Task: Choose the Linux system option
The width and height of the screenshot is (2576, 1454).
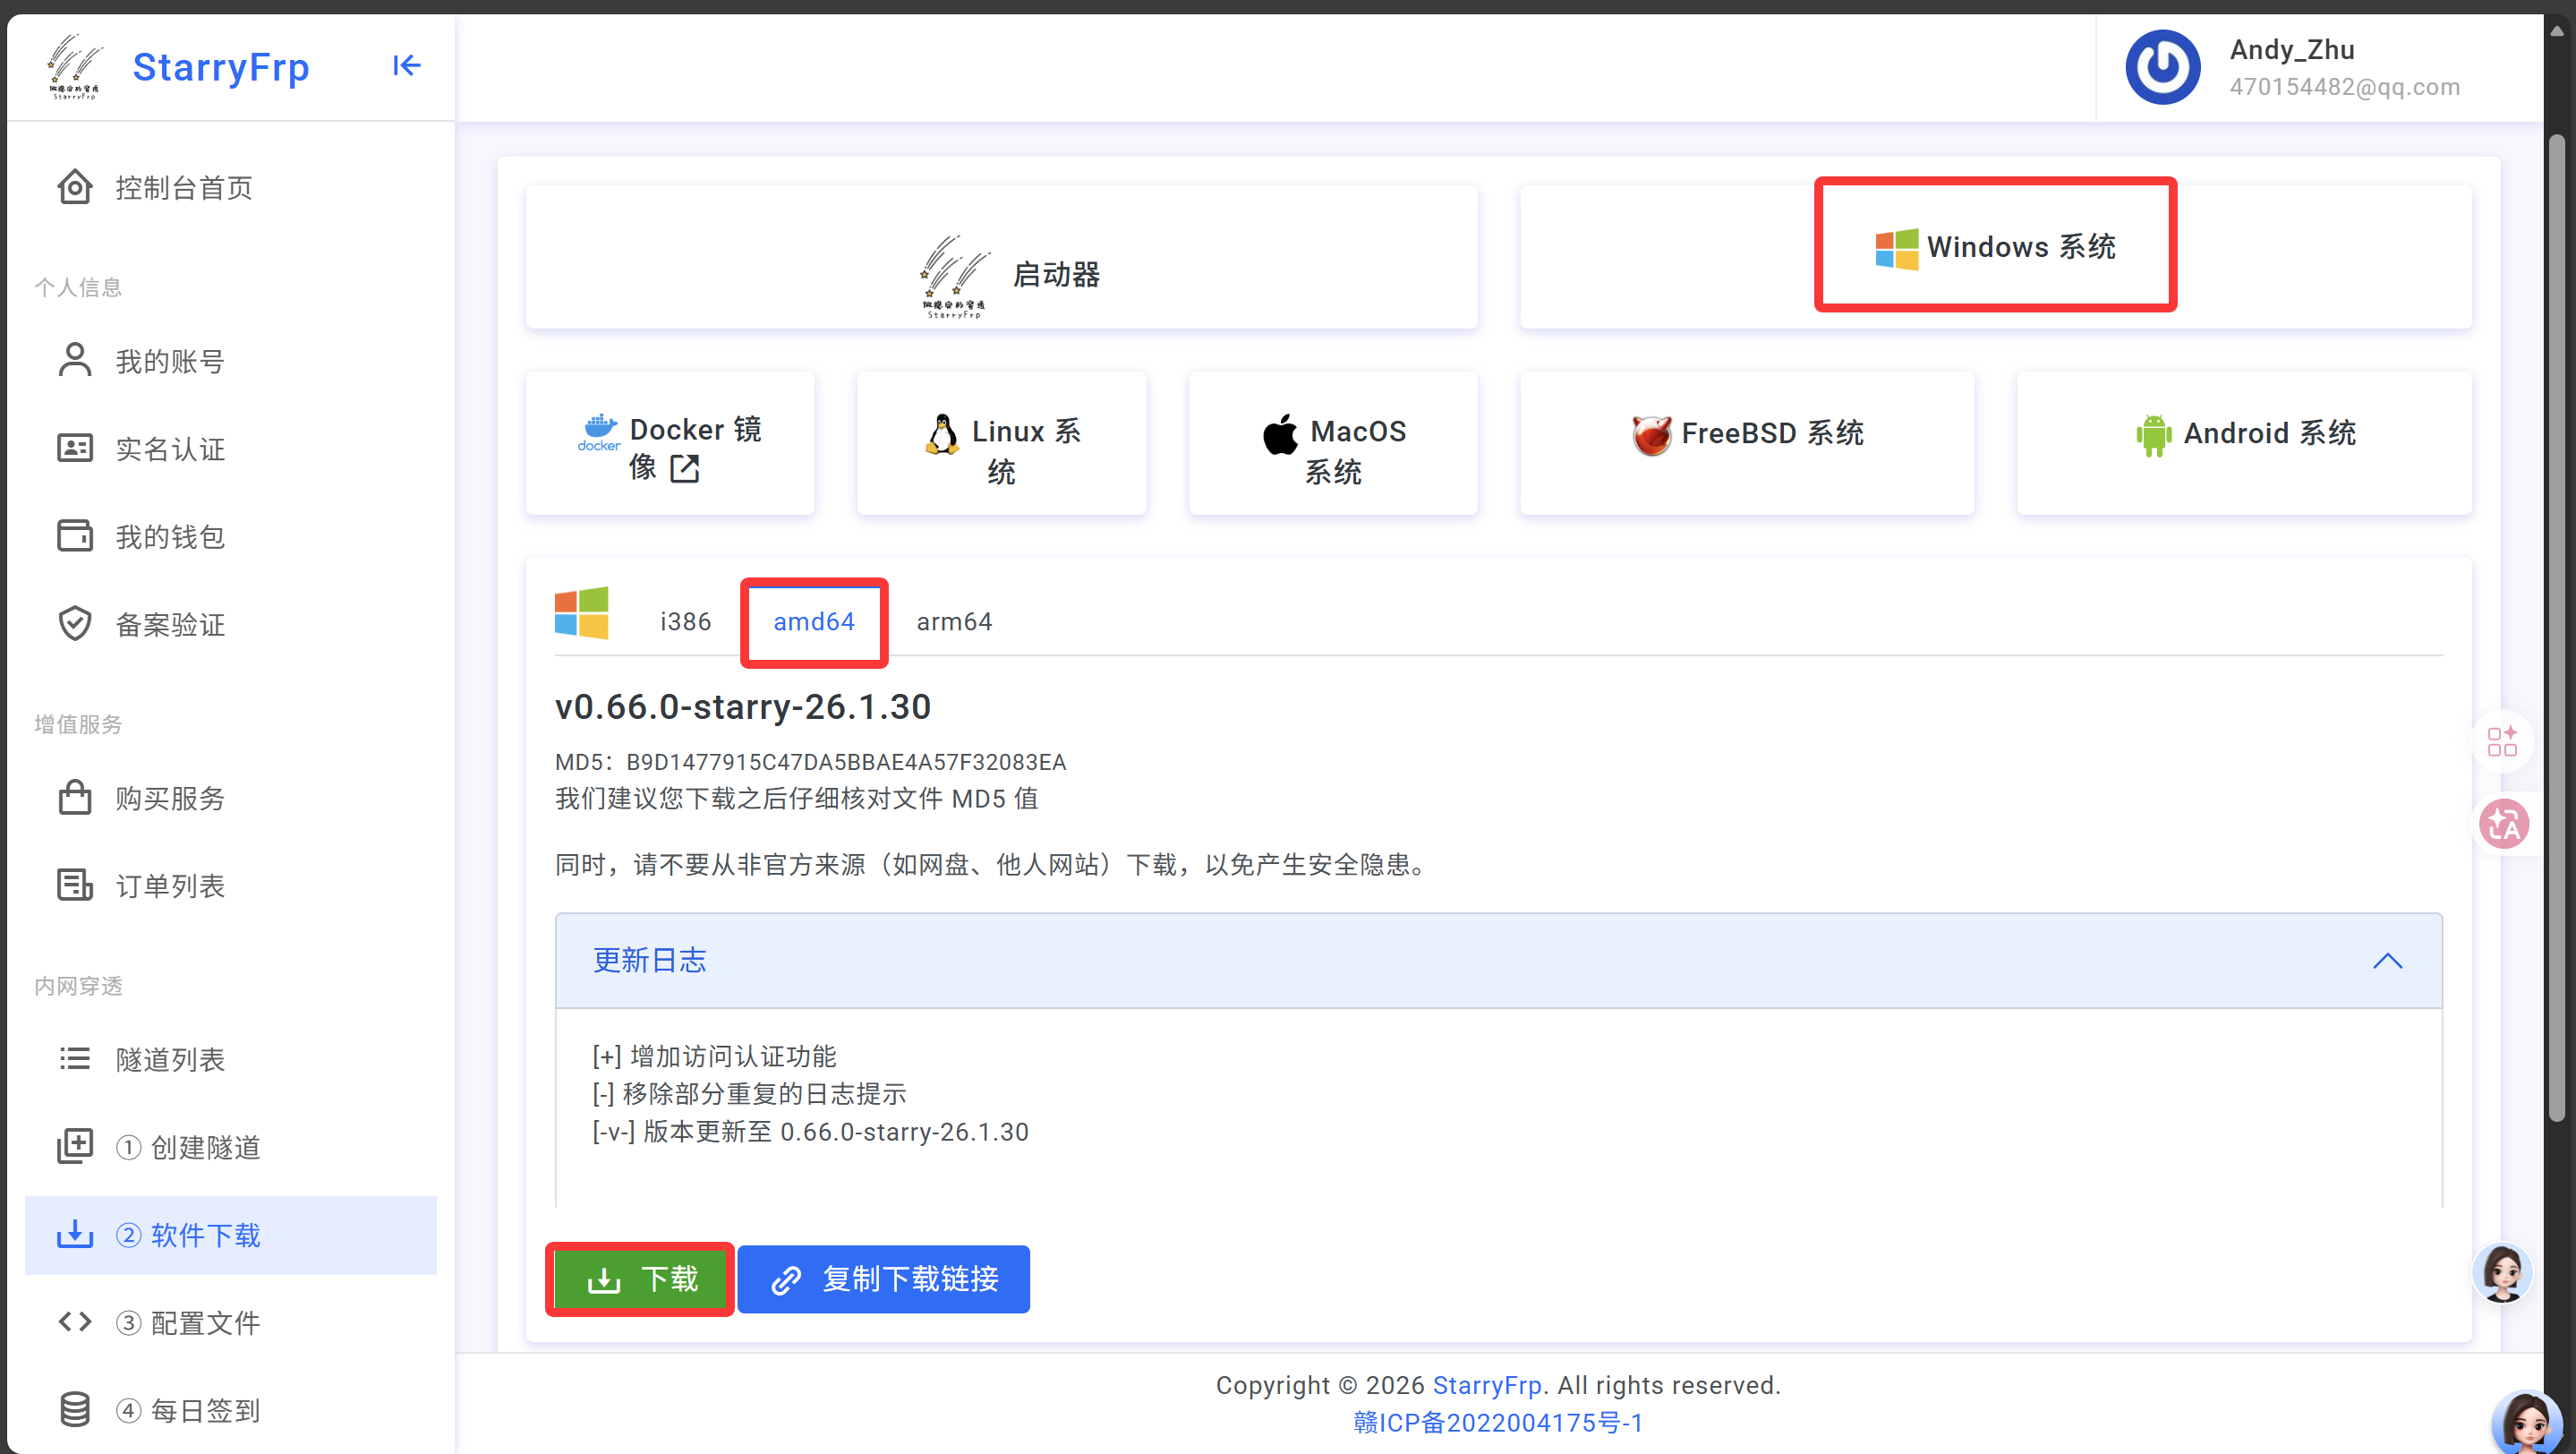Action: (1001, 445)
